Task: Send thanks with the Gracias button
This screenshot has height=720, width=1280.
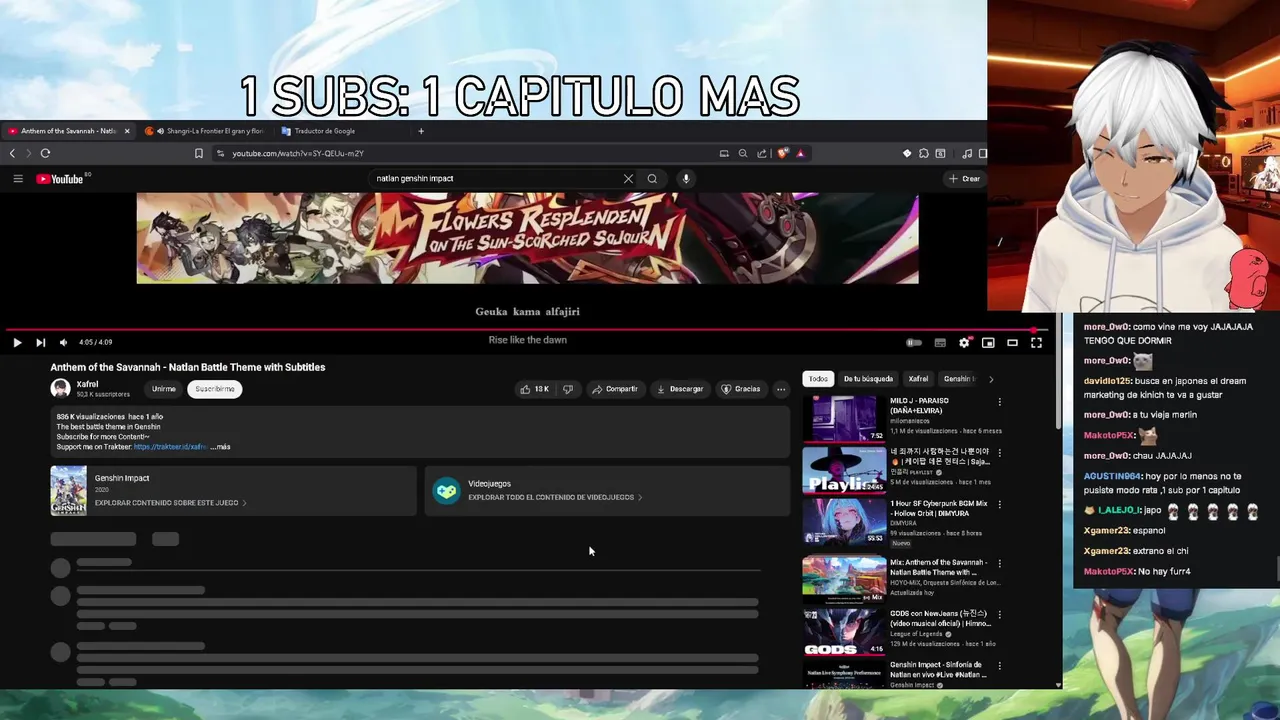Action: (741, 389)
